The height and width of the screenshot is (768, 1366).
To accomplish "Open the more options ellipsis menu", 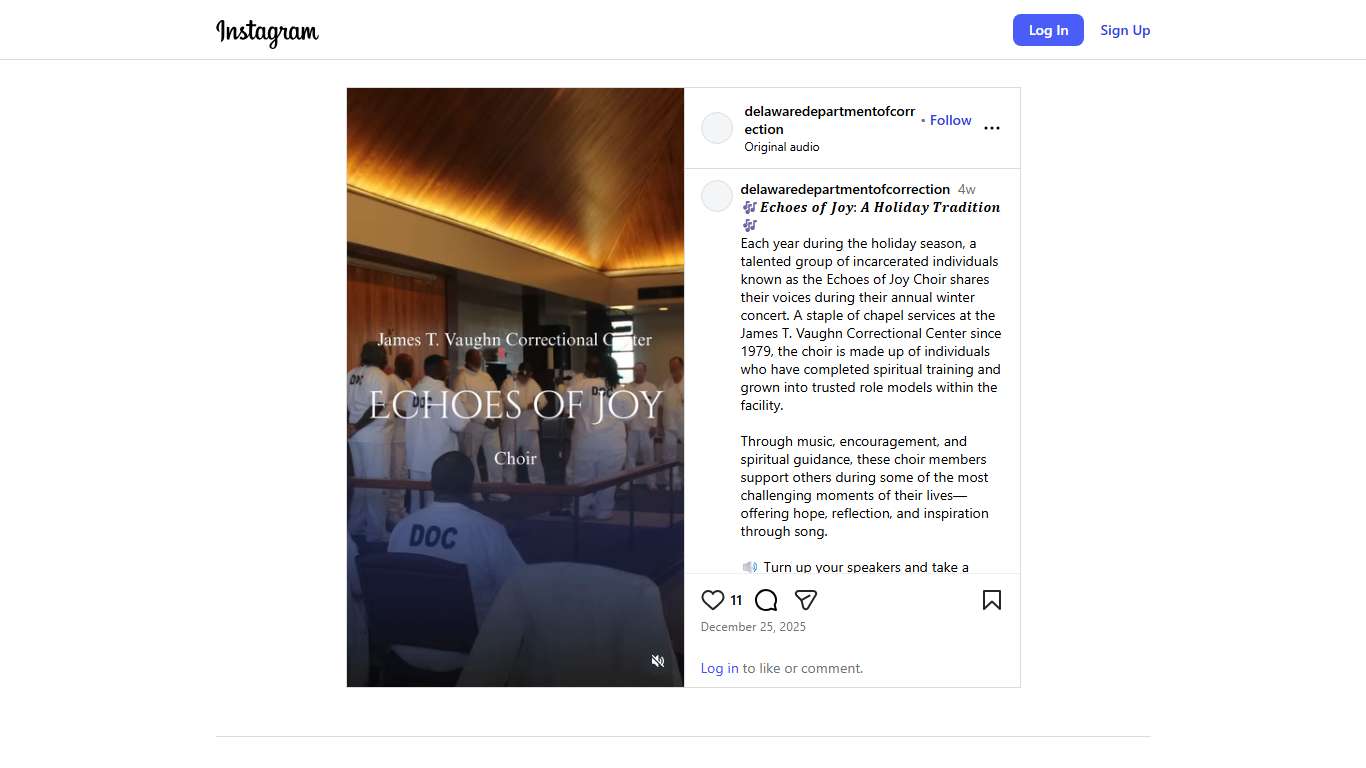I will click(991, 128).
